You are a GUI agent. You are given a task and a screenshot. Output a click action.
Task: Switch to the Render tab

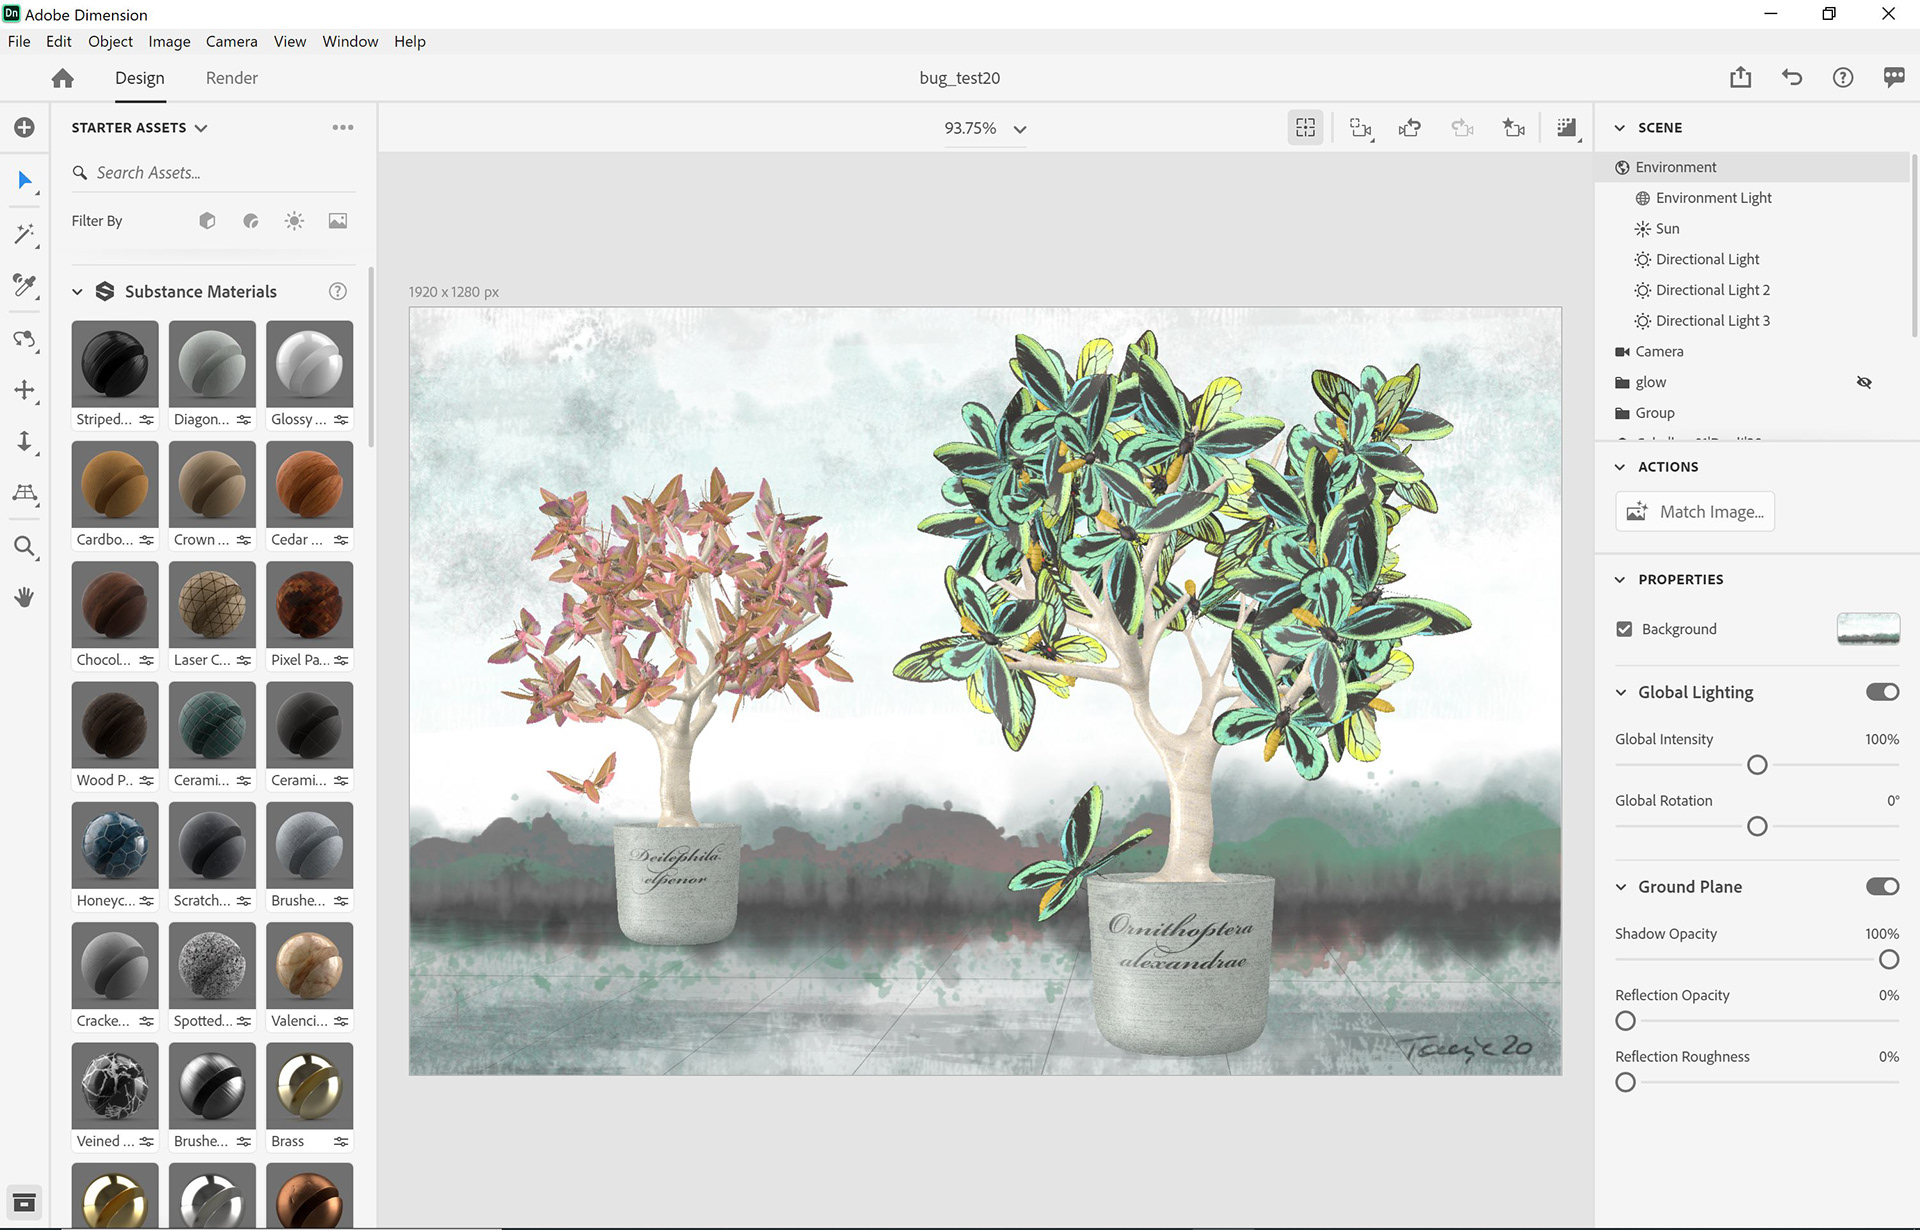pyautogui.click(x=231, y=78)
